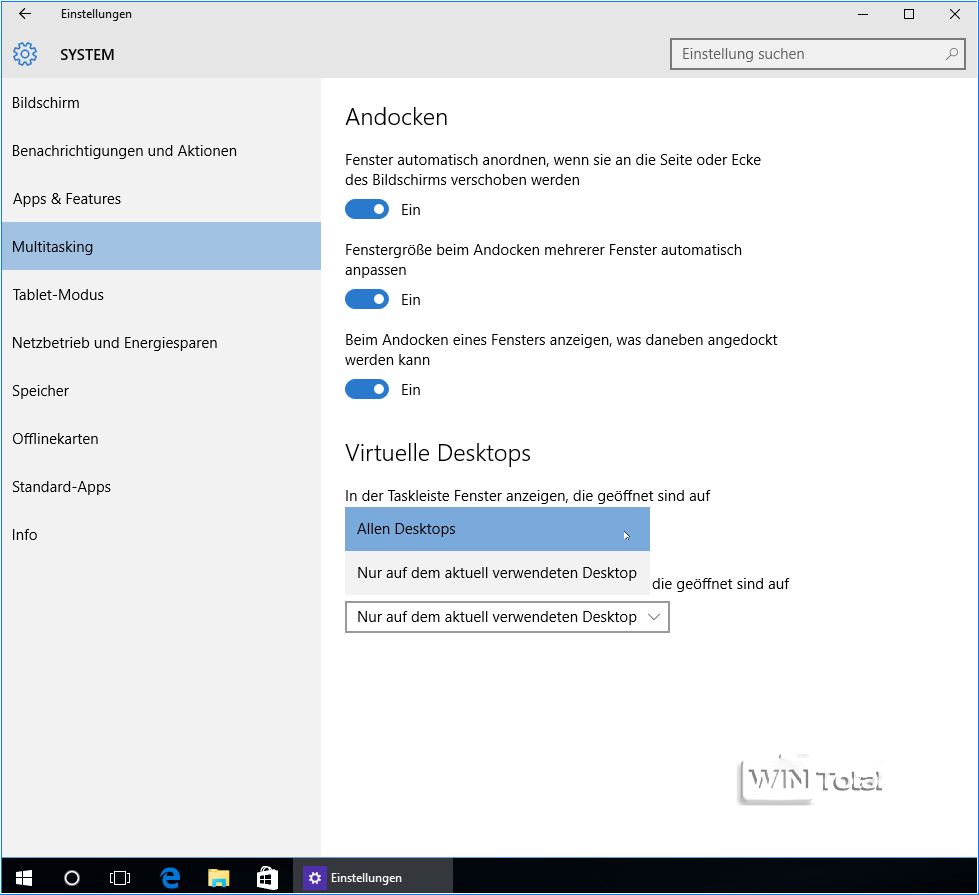The image size is (979, 895).
Task: Toggle automatic window resize when docking
Action: click(x=367, y=300)
